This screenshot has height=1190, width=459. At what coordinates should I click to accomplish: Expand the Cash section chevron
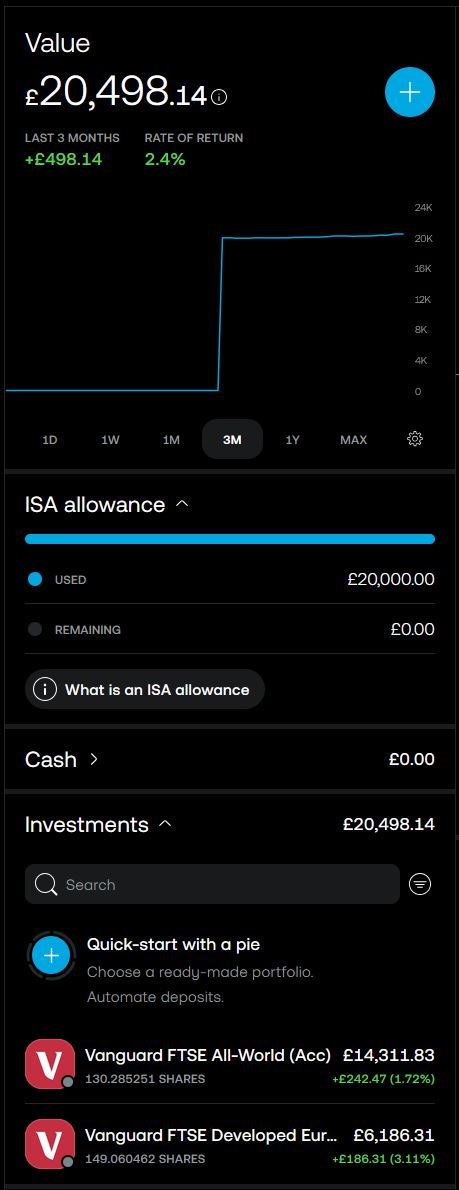(94, 759)
